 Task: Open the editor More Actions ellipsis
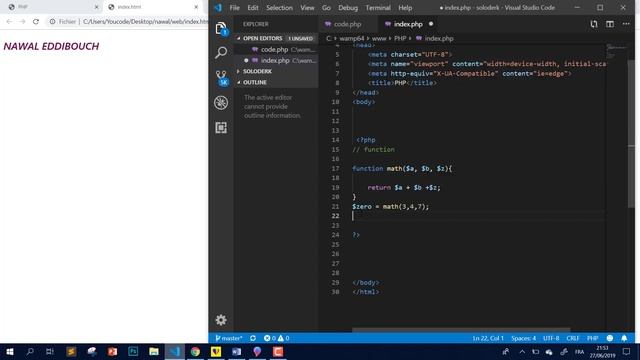[626, 24]
